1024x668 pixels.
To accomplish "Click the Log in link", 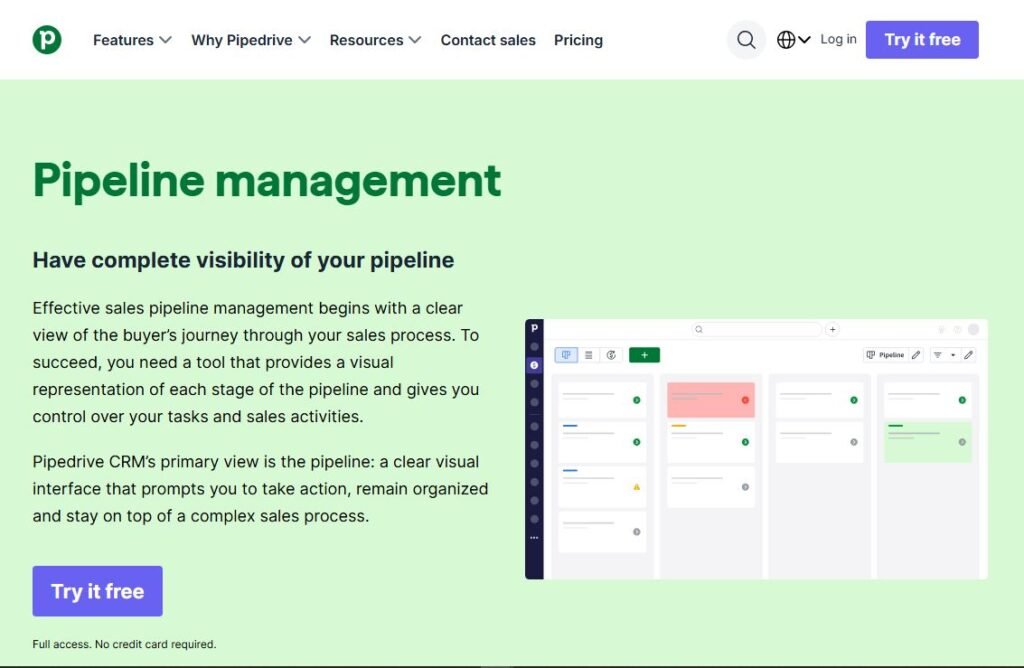I will [837, 40].
